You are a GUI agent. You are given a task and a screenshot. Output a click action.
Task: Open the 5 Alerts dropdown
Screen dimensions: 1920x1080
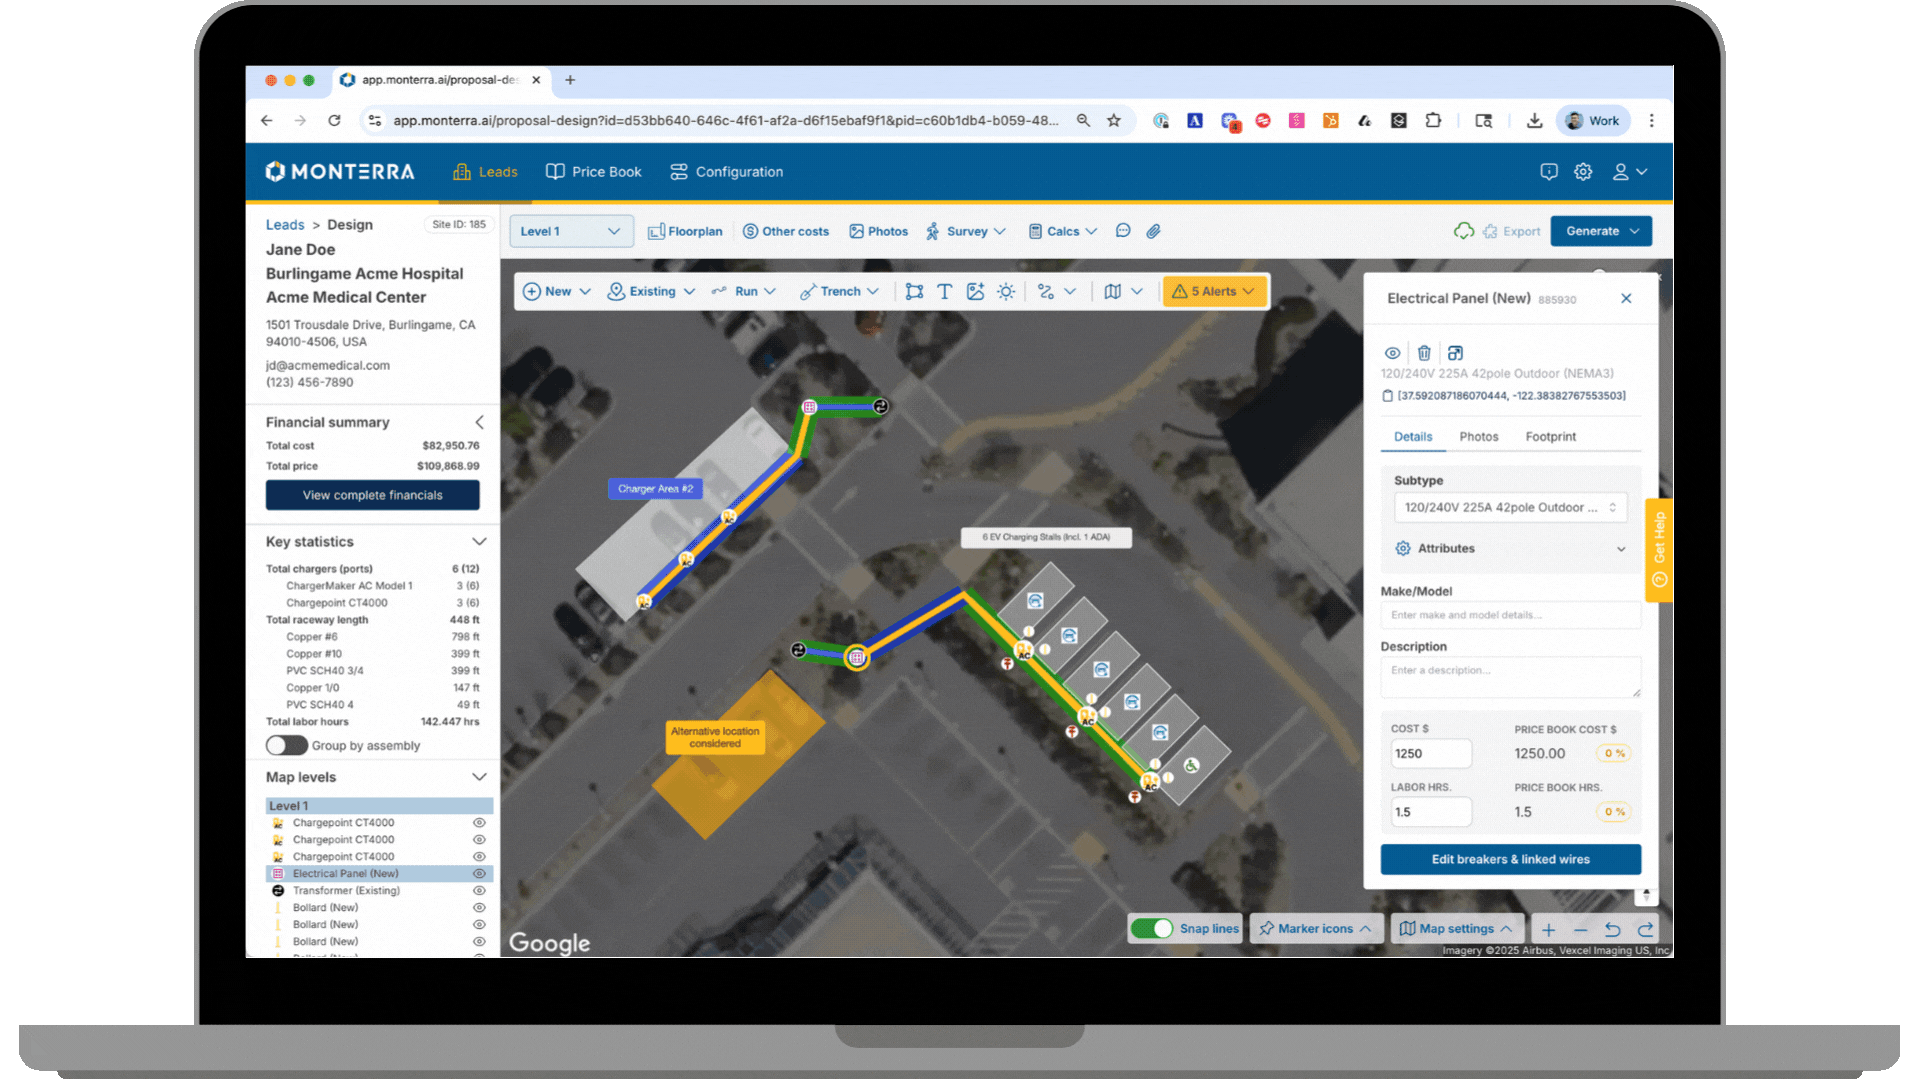click(1215, 291)
